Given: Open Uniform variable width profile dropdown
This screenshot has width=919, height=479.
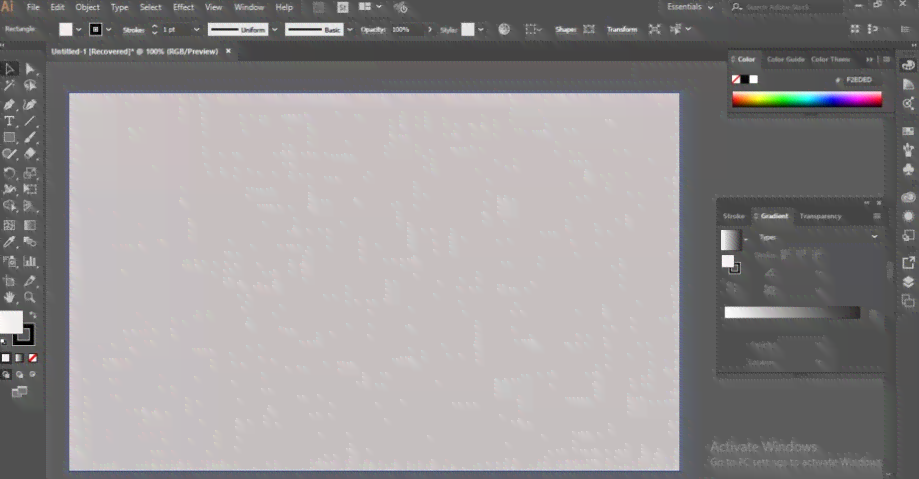Looking at the screenshot, I should pos(274,30).
